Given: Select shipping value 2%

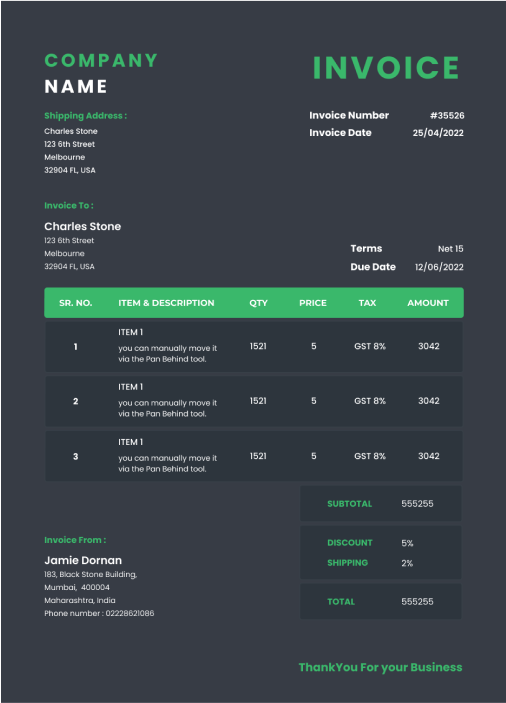Looking at the screenshot, I should click(407, 563).
